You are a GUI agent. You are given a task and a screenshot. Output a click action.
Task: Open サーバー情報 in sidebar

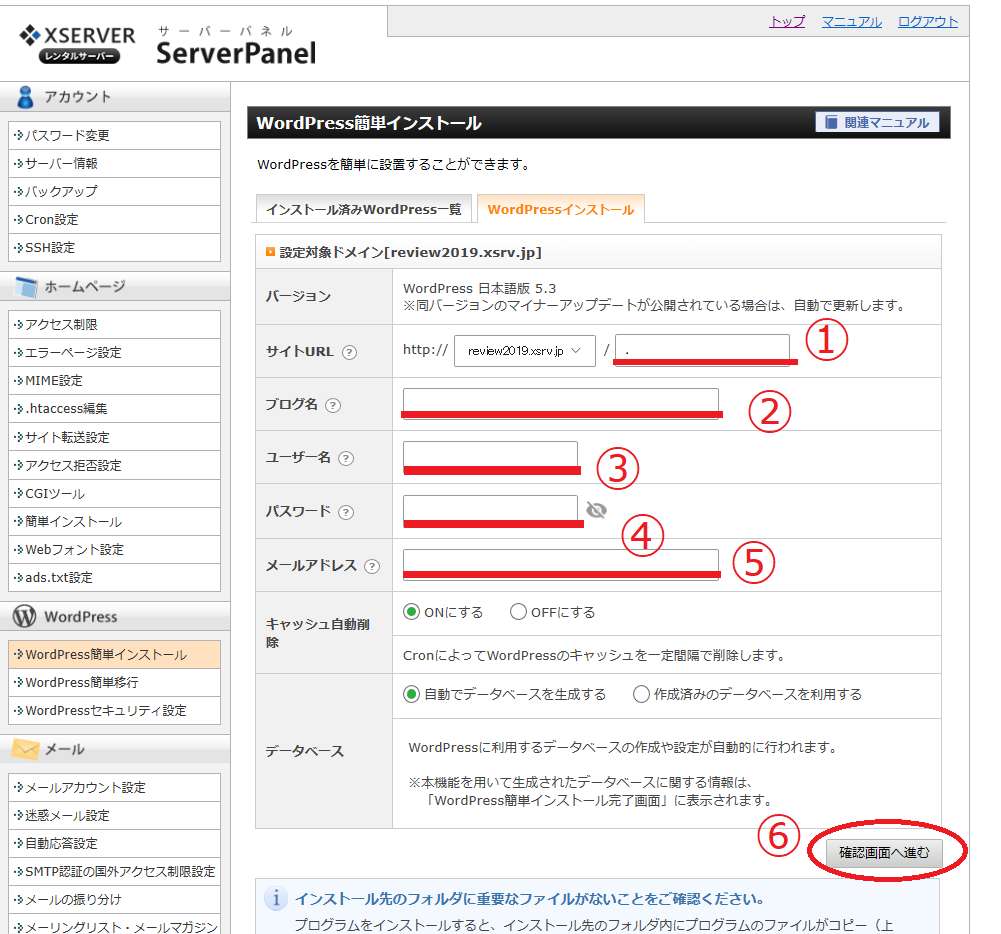(x=114, y=163)
